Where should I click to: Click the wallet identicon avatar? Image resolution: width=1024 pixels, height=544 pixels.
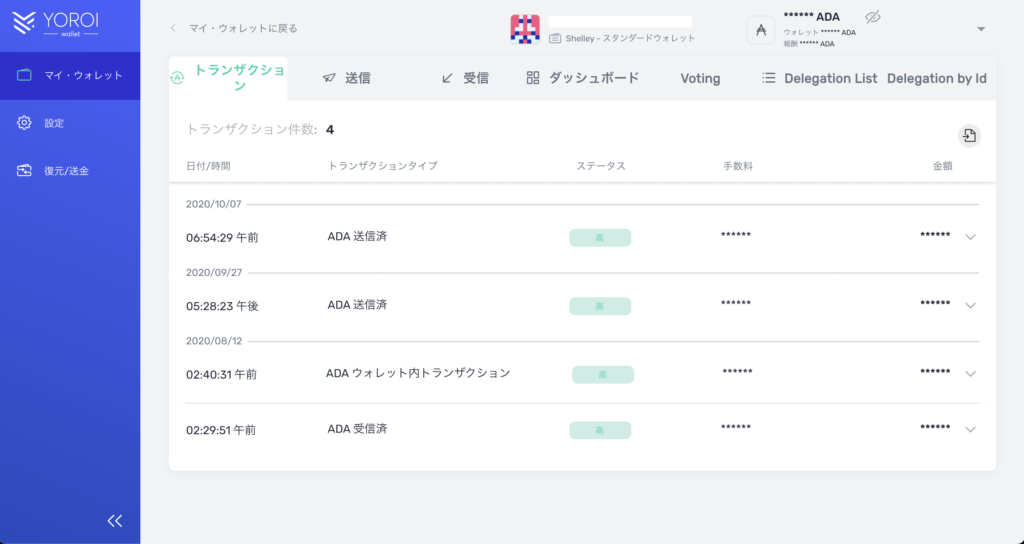[x=525, y=29]
